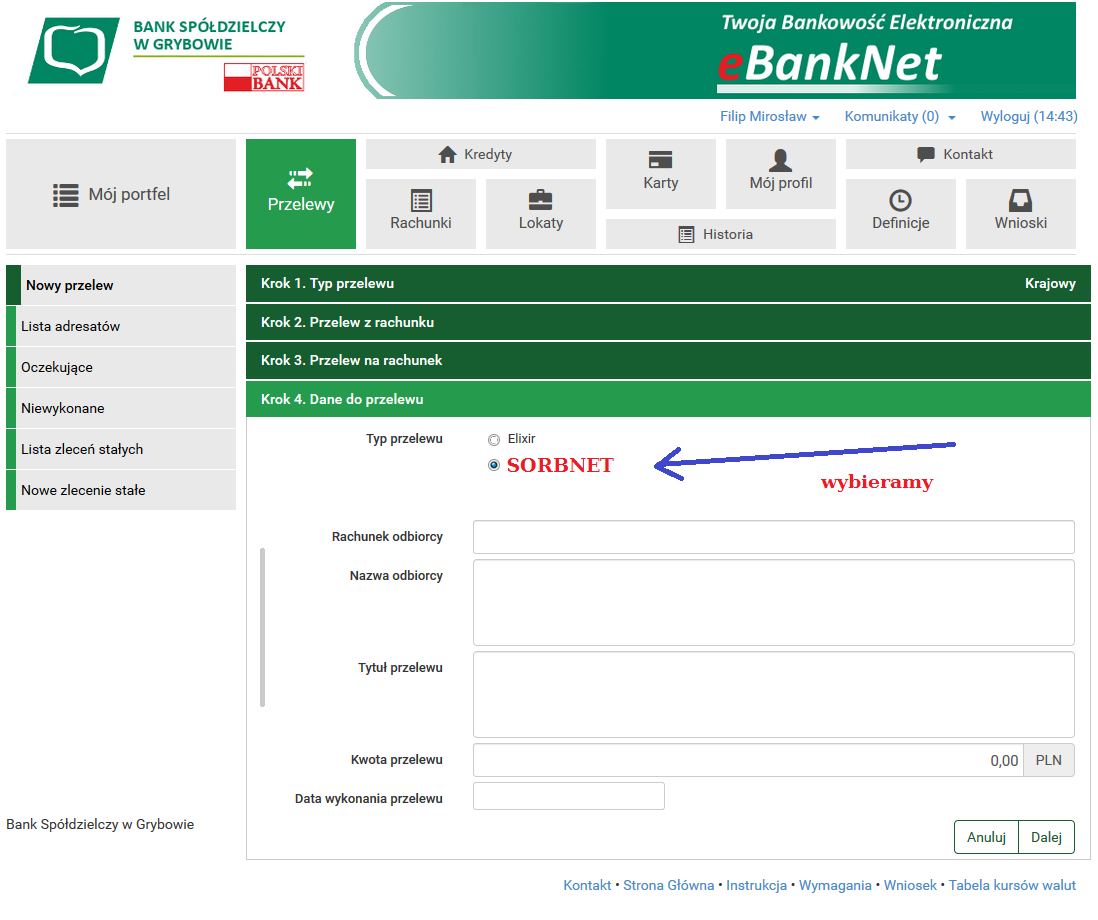Click the Kwota przelewu amount field

point(749,760)
